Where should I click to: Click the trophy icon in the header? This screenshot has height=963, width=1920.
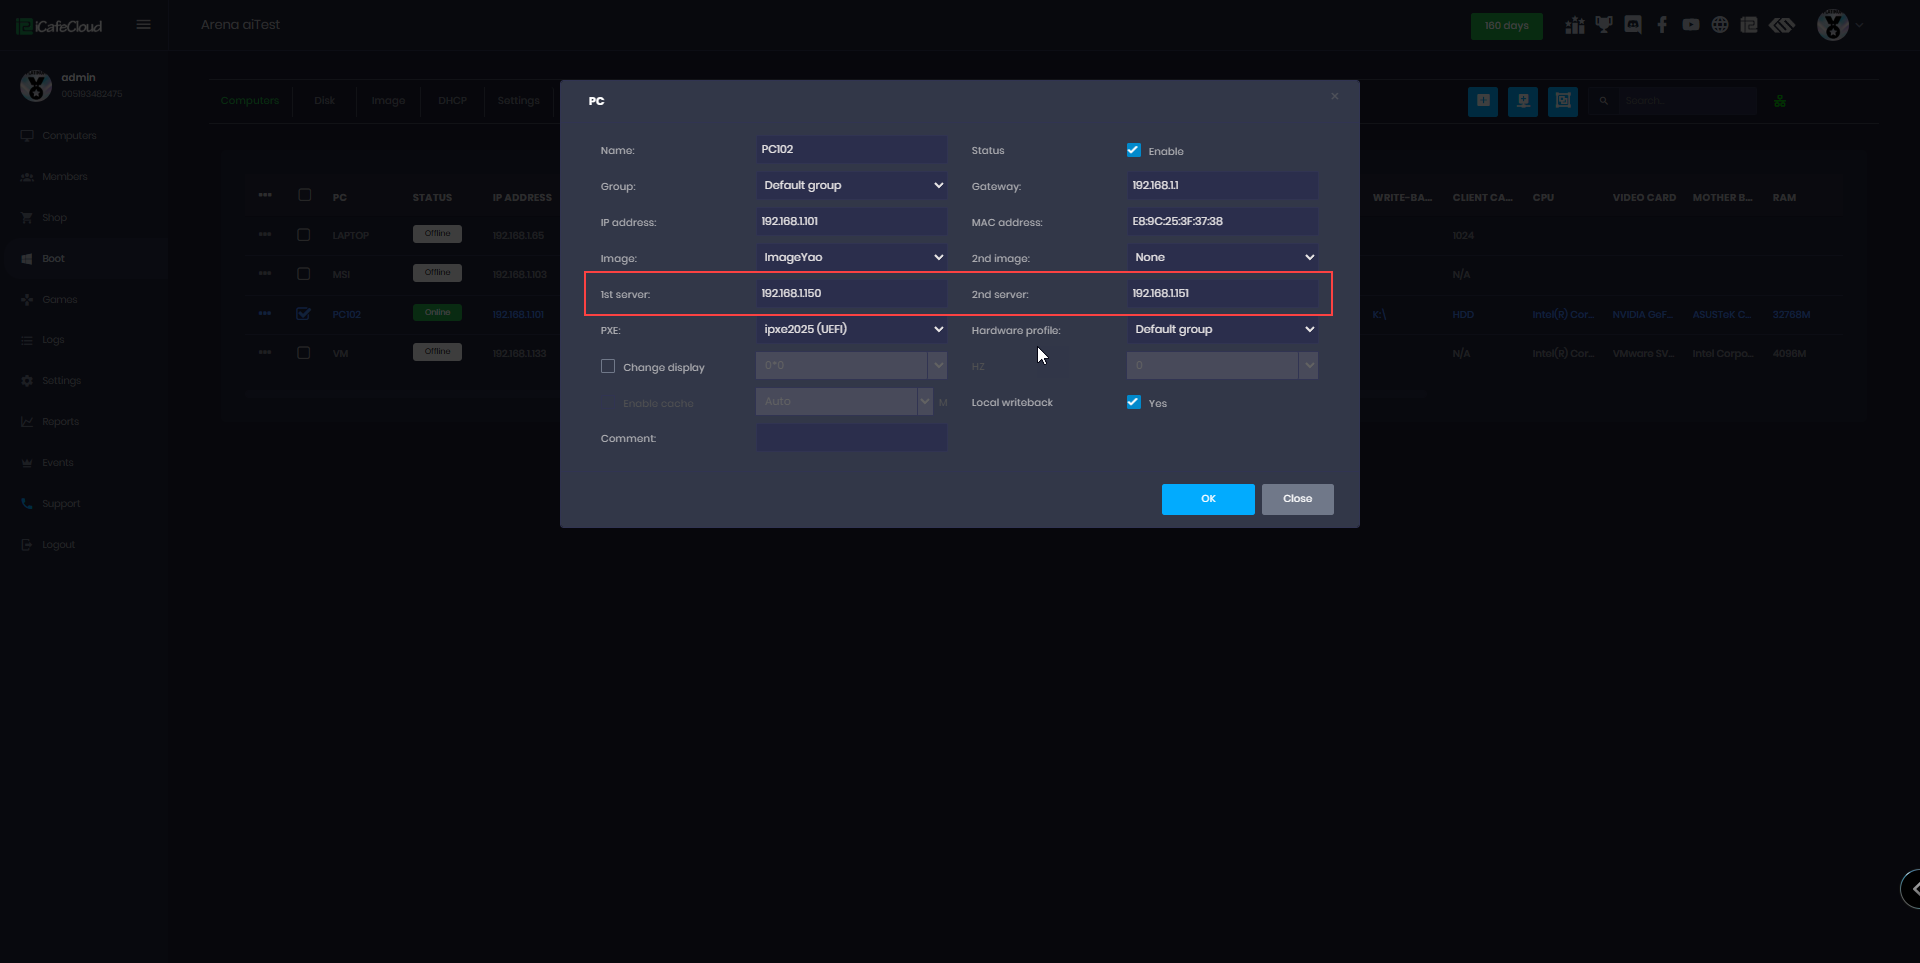[x=1604, y=25]
